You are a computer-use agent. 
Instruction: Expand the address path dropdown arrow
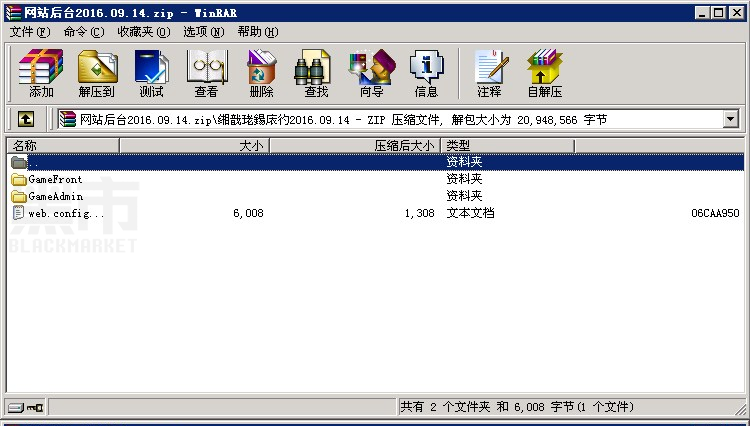731,119
